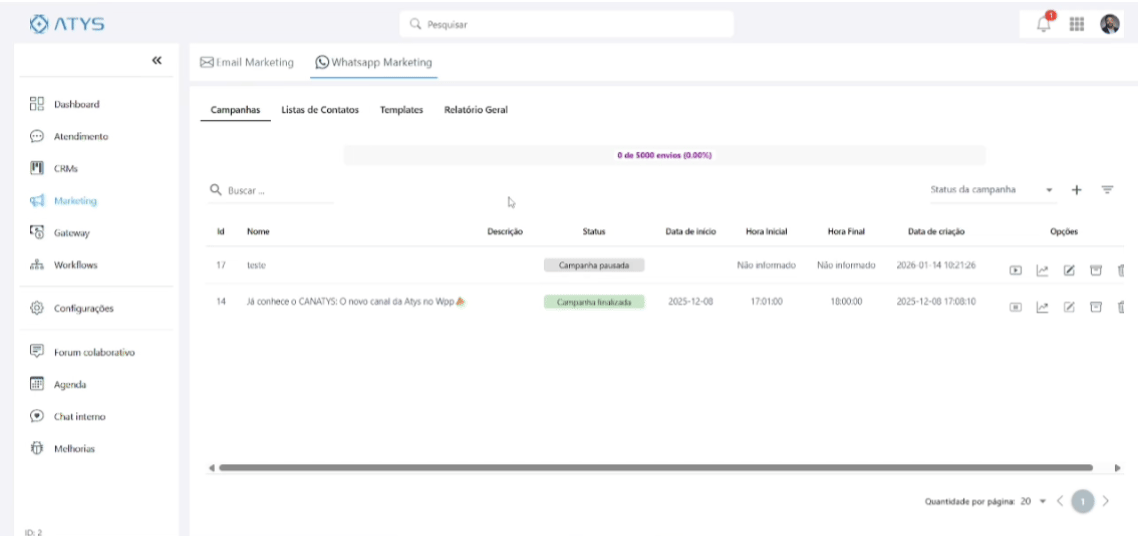Go to Atendimento in sidebar

tap(80, 137)
